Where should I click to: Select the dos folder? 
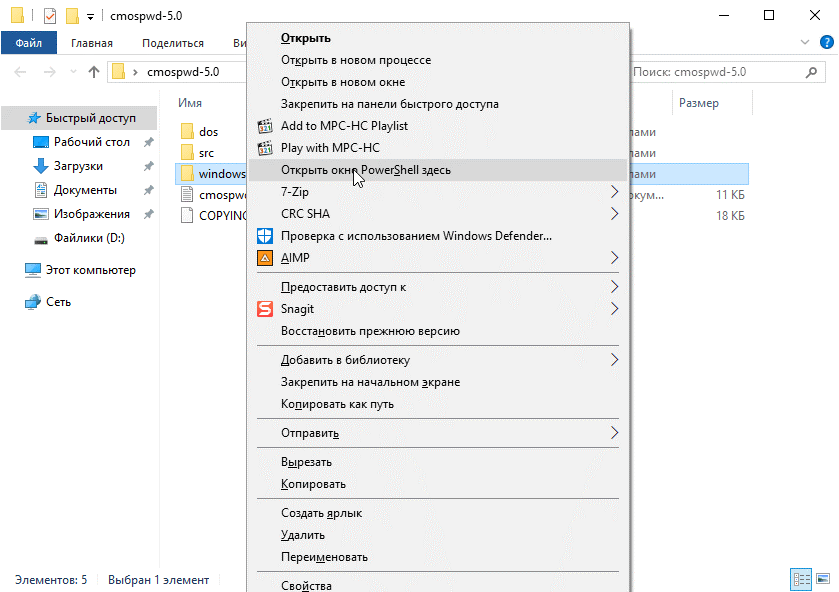208,131
